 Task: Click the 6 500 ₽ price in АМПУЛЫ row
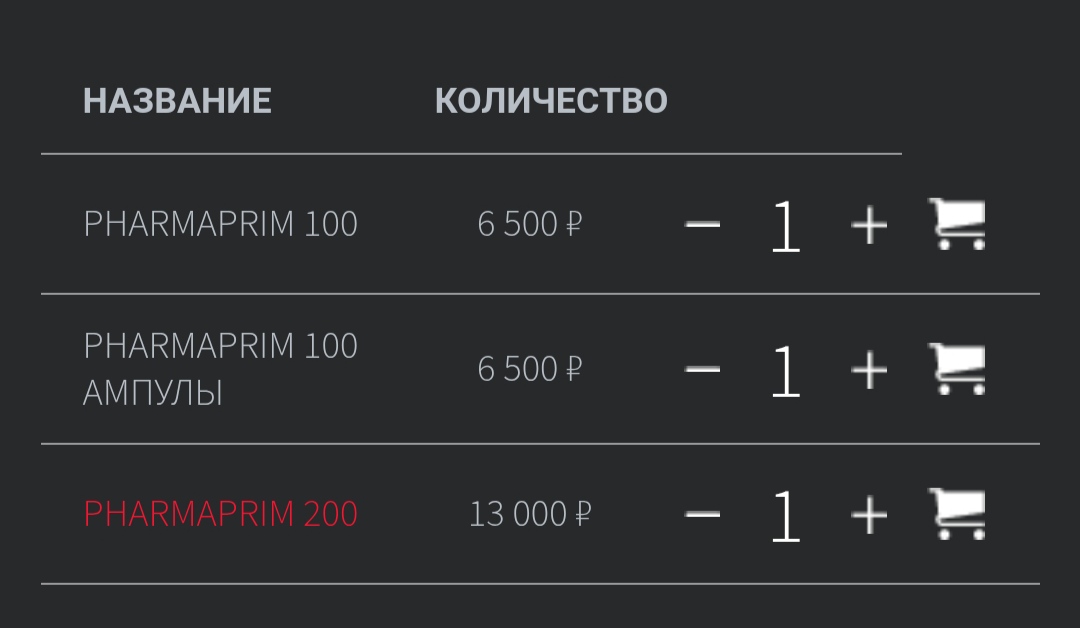pyautogui.click(x=530, y=369)
